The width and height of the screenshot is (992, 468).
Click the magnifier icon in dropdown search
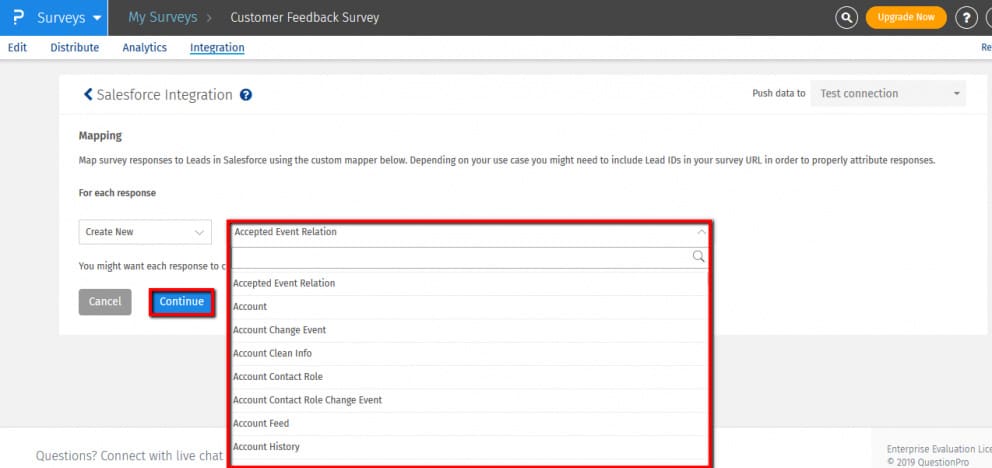pyautogui.click(x=698, y=256)
